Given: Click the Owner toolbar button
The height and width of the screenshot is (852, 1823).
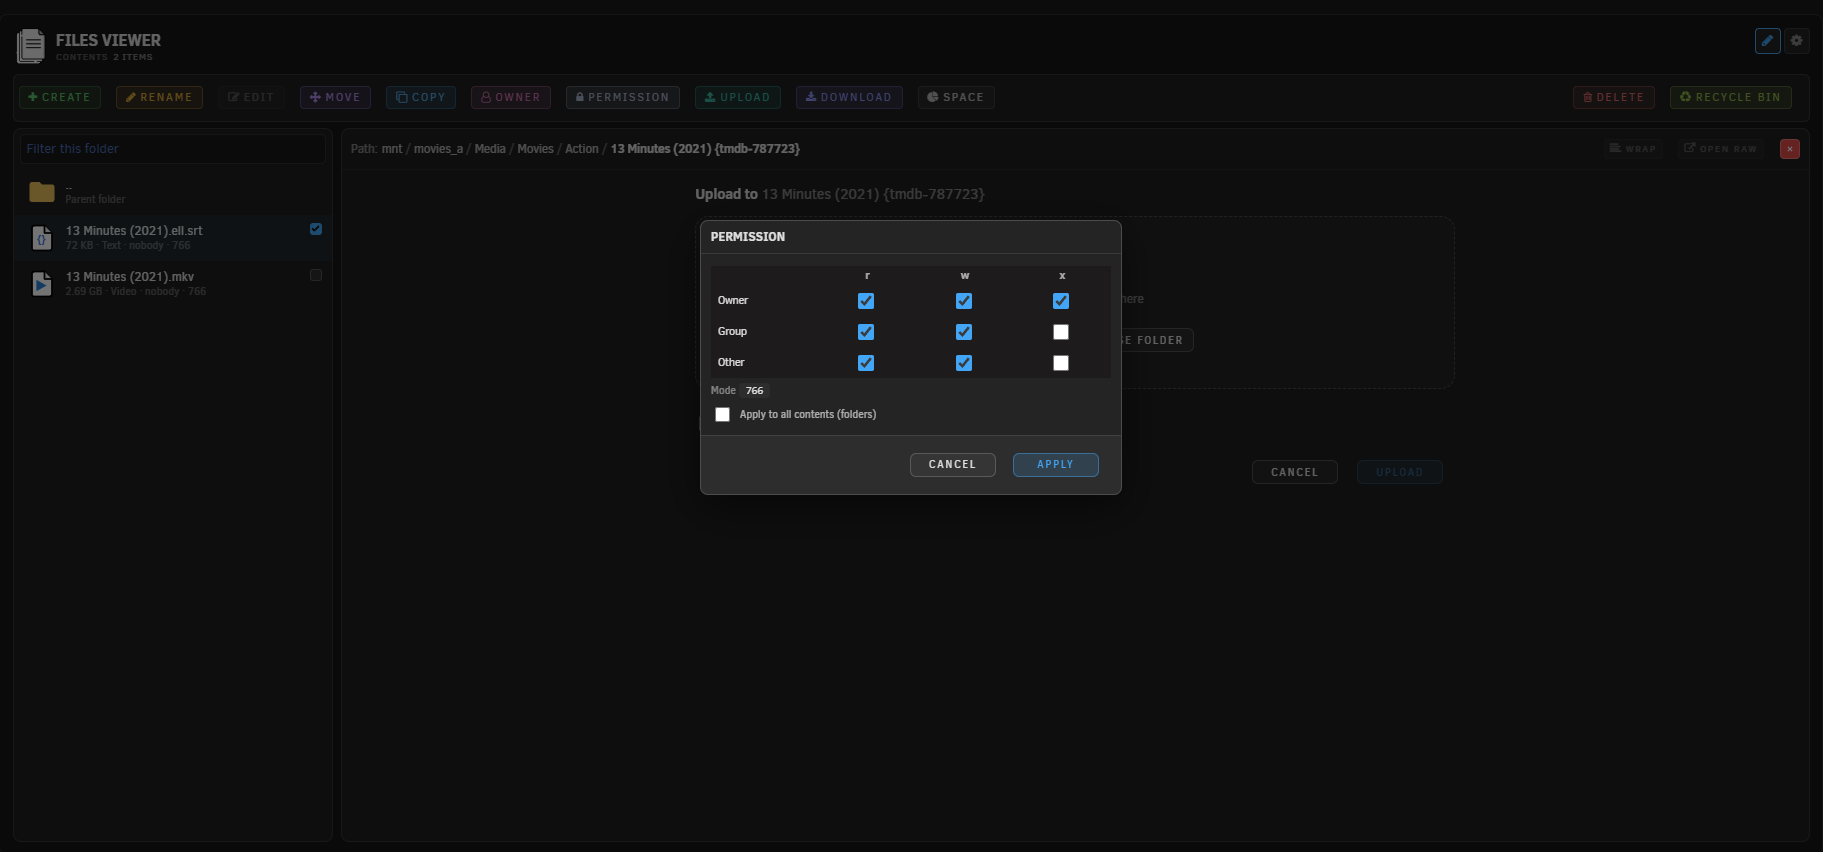Looking at the screenshot, I should pyautogui.click(x=511, y=97).
